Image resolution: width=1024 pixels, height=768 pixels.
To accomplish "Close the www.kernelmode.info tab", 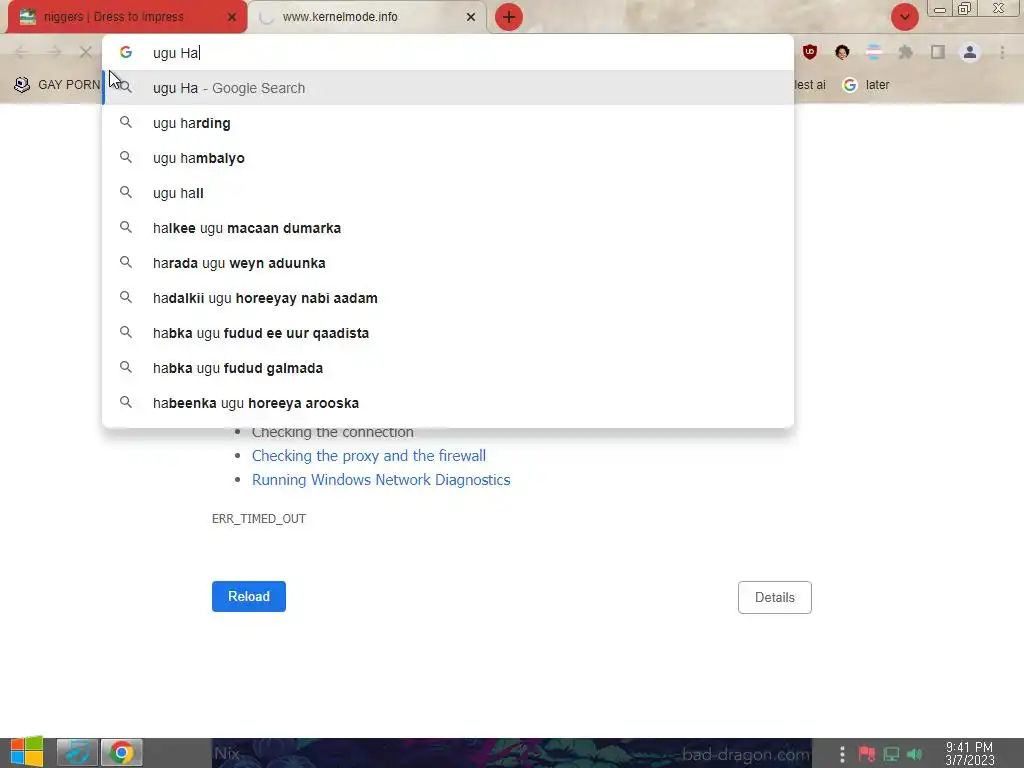I will [x=471, y=17].
